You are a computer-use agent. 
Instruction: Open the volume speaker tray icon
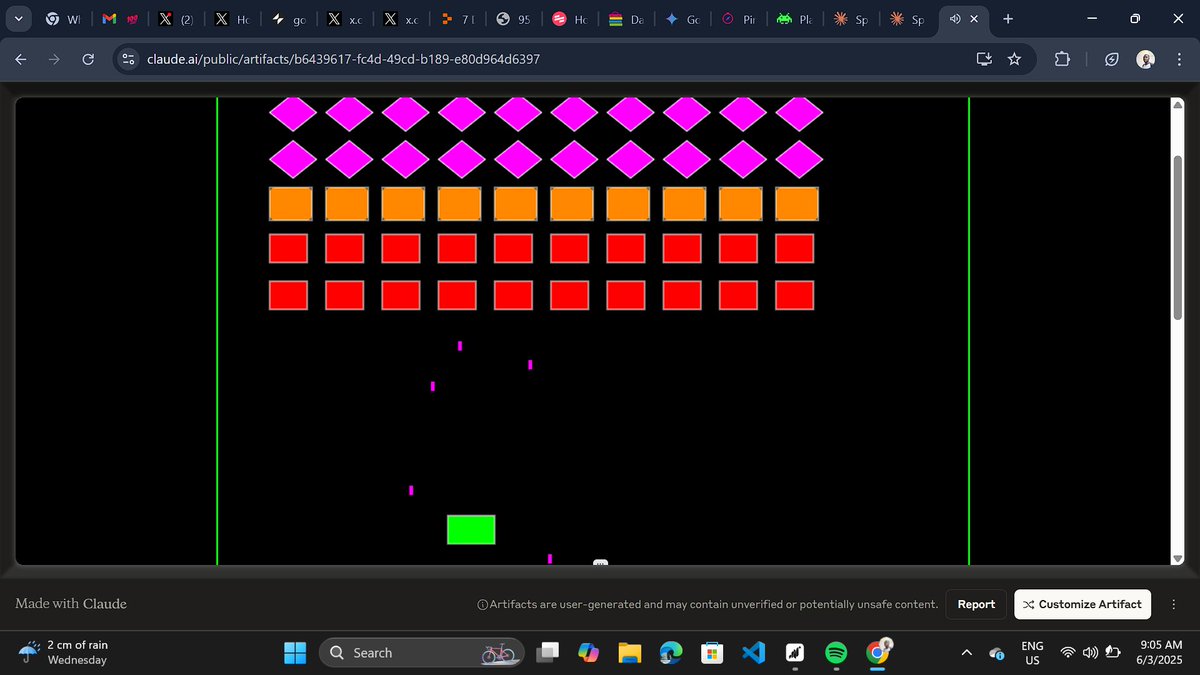(x=1090, y=653)
